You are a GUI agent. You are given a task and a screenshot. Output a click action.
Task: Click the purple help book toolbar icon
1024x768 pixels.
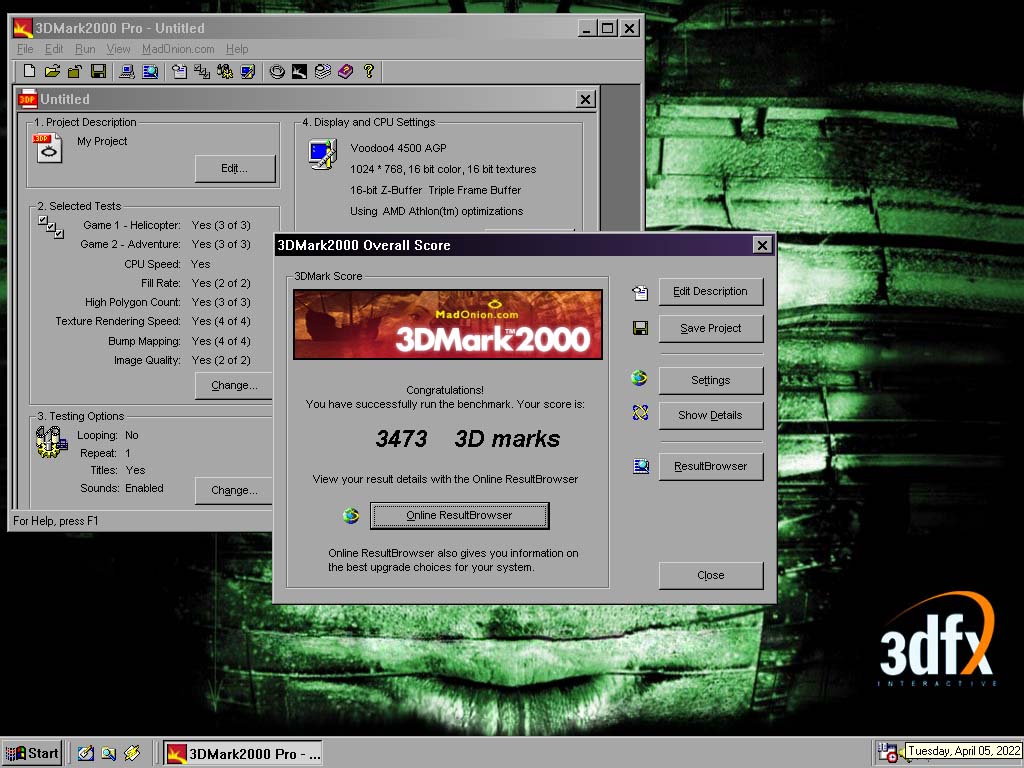pyautogui.click(x=345, y=71)
